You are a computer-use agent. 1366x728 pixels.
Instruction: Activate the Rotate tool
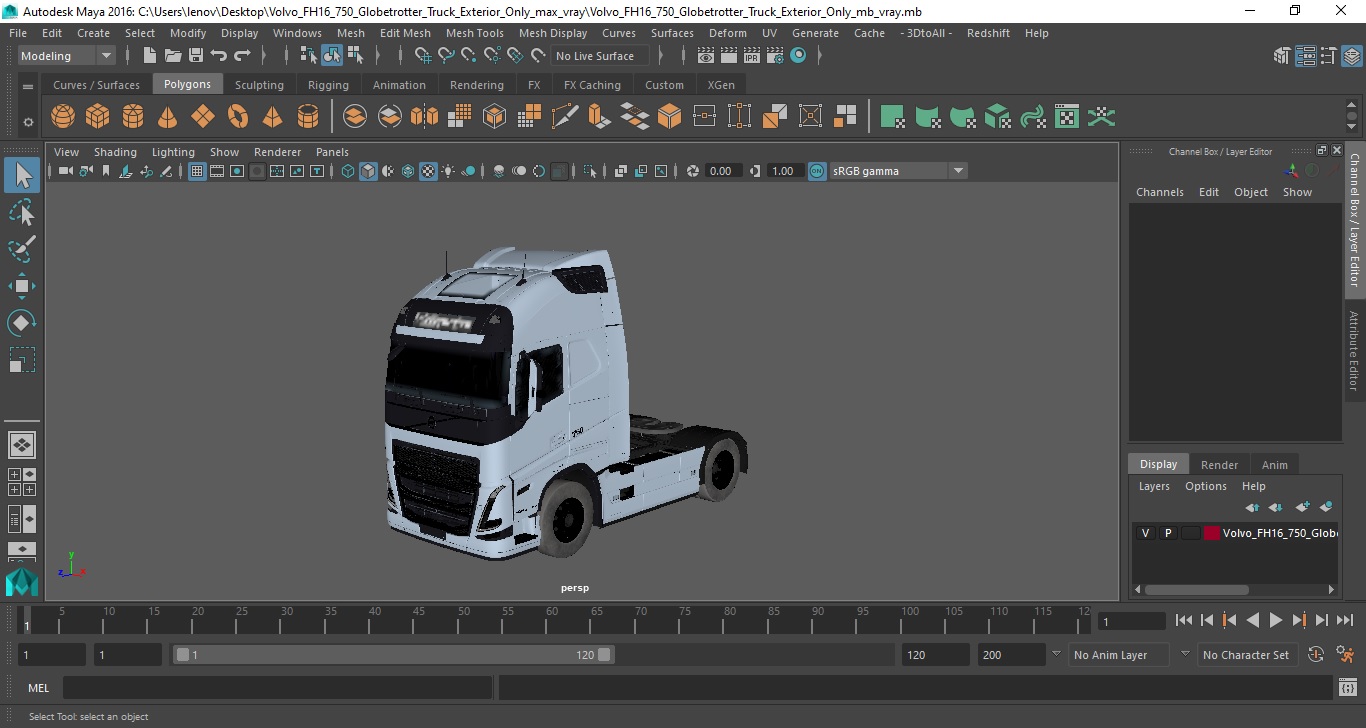pyautogui.click(x=22, y=322)
